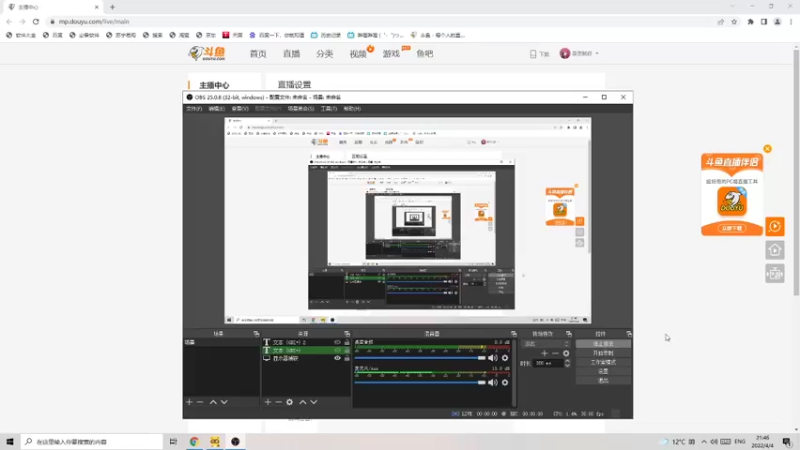Screen dimensions: 800x450
Task: Open scene transition properties gear
Action: pos(566,353)
